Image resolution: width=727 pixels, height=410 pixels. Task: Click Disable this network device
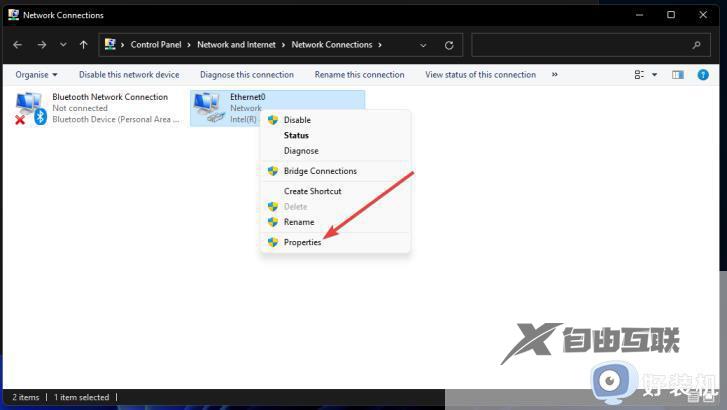click(129, 75)
